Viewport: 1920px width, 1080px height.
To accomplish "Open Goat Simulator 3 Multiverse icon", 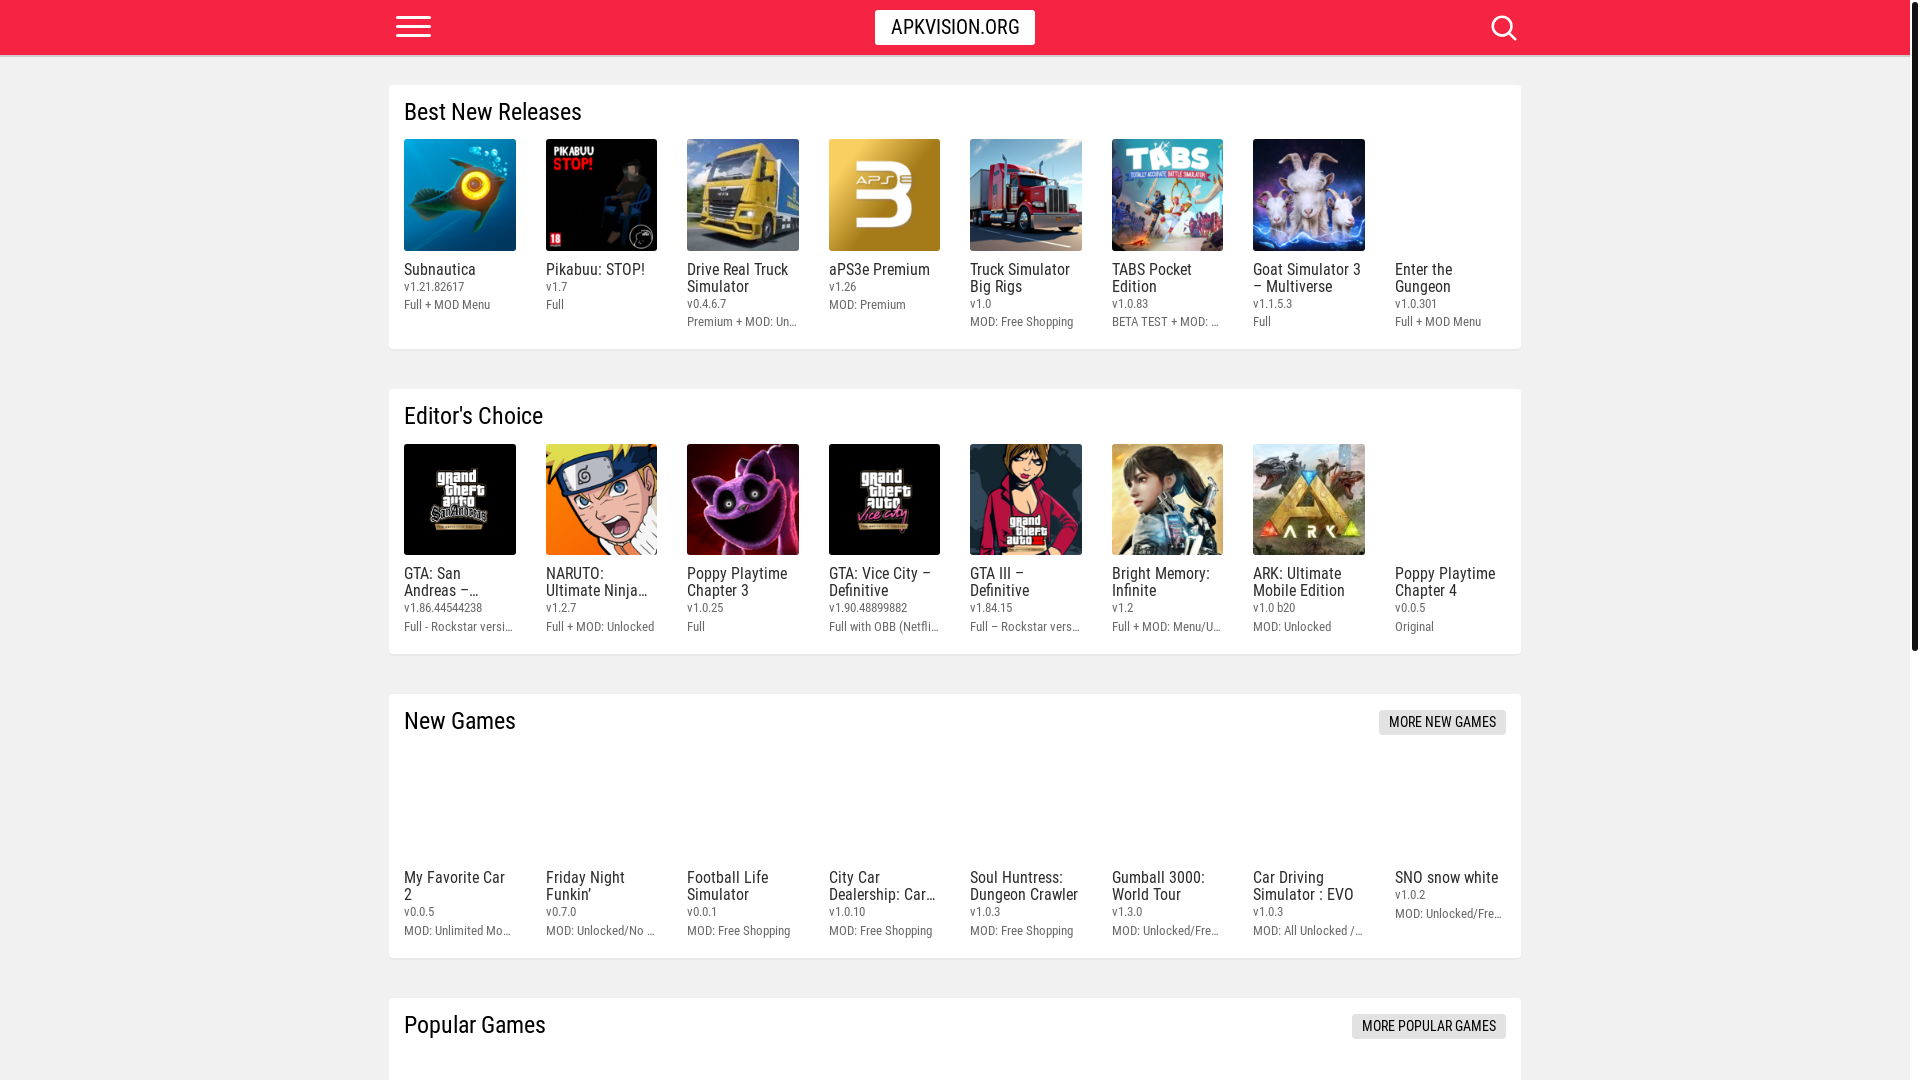I will (x=1309, y=195).
